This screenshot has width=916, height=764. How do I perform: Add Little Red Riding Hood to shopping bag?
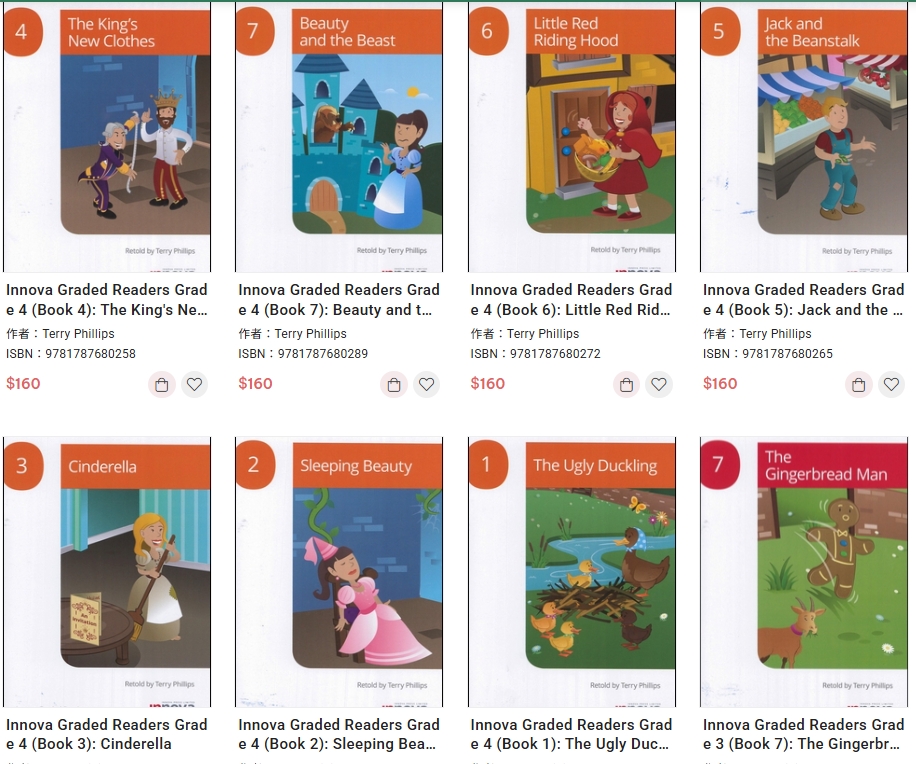pos(626,385)
